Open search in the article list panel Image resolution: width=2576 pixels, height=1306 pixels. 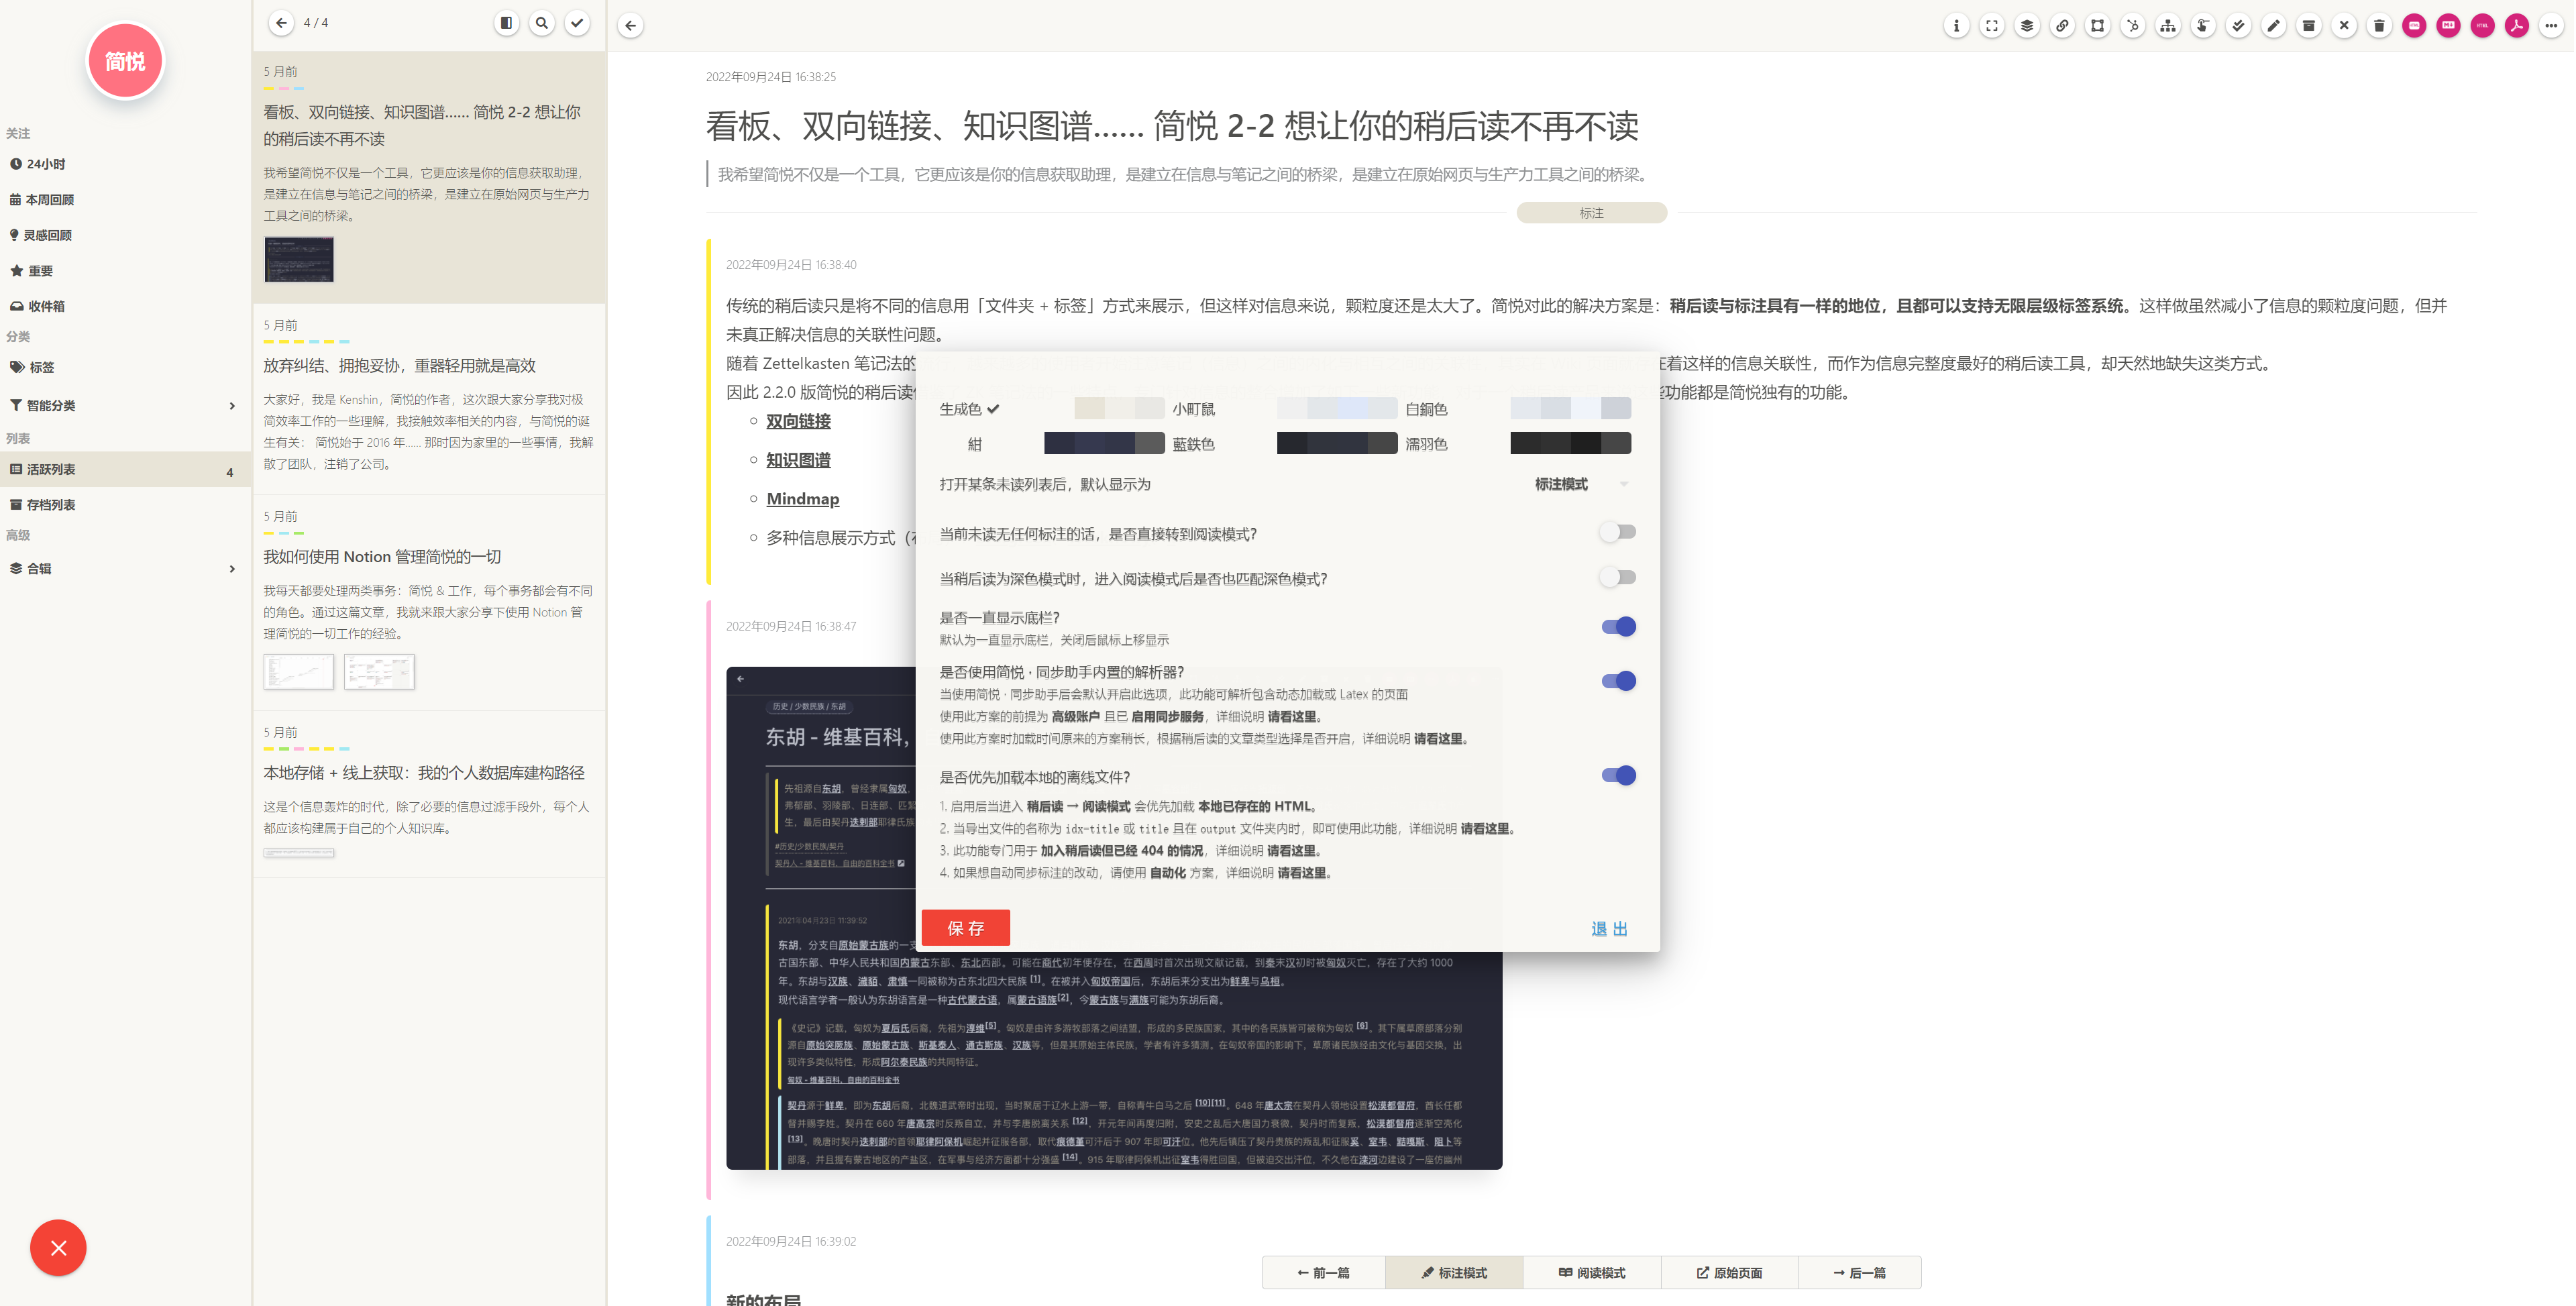coord(542,22)
